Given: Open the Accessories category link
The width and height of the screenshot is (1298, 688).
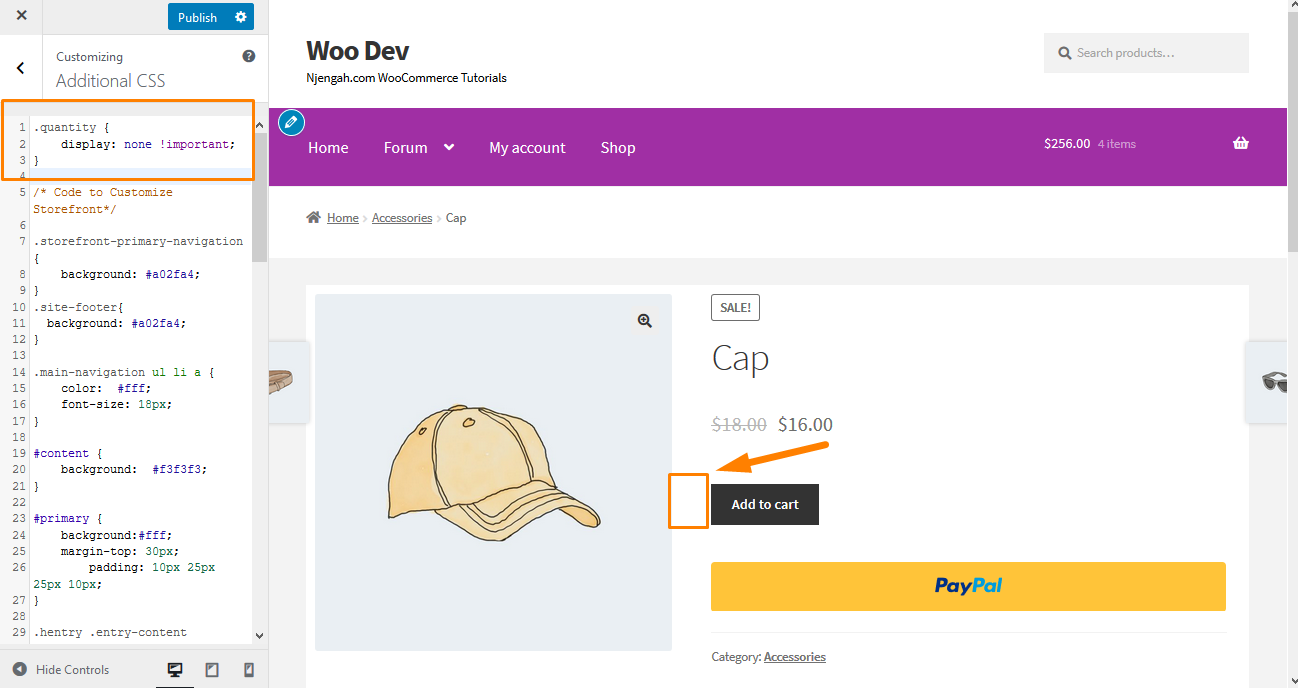Looking at the screenshot, I should [x=795, y=657].
